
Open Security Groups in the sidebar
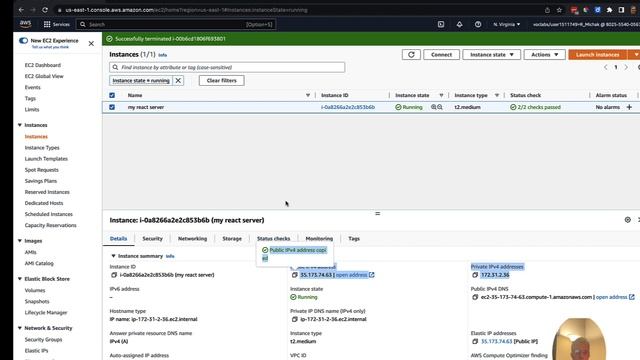(x=43, y=340)
